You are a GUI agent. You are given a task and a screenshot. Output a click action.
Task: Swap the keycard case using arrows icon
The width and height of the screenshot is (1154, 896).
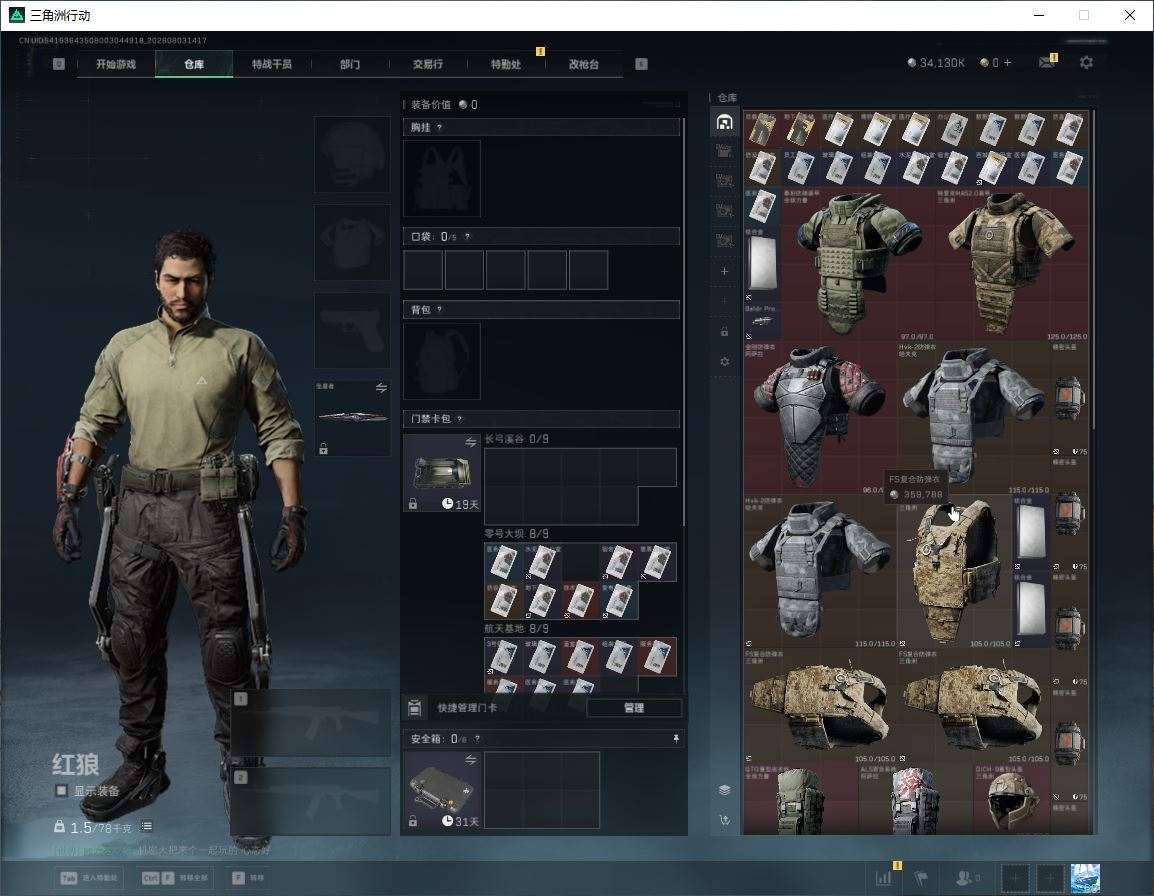470,442
